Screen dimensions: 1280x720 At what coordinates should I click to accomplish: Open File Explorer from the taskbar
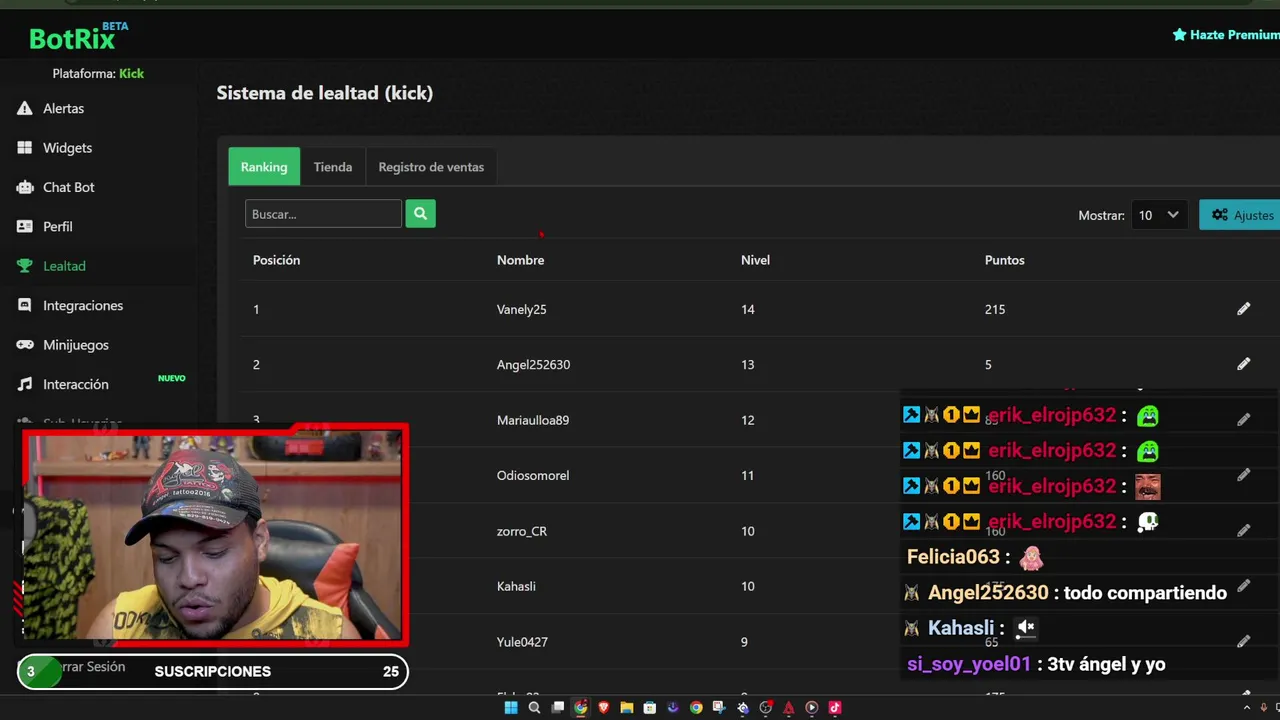pos(627,708)
